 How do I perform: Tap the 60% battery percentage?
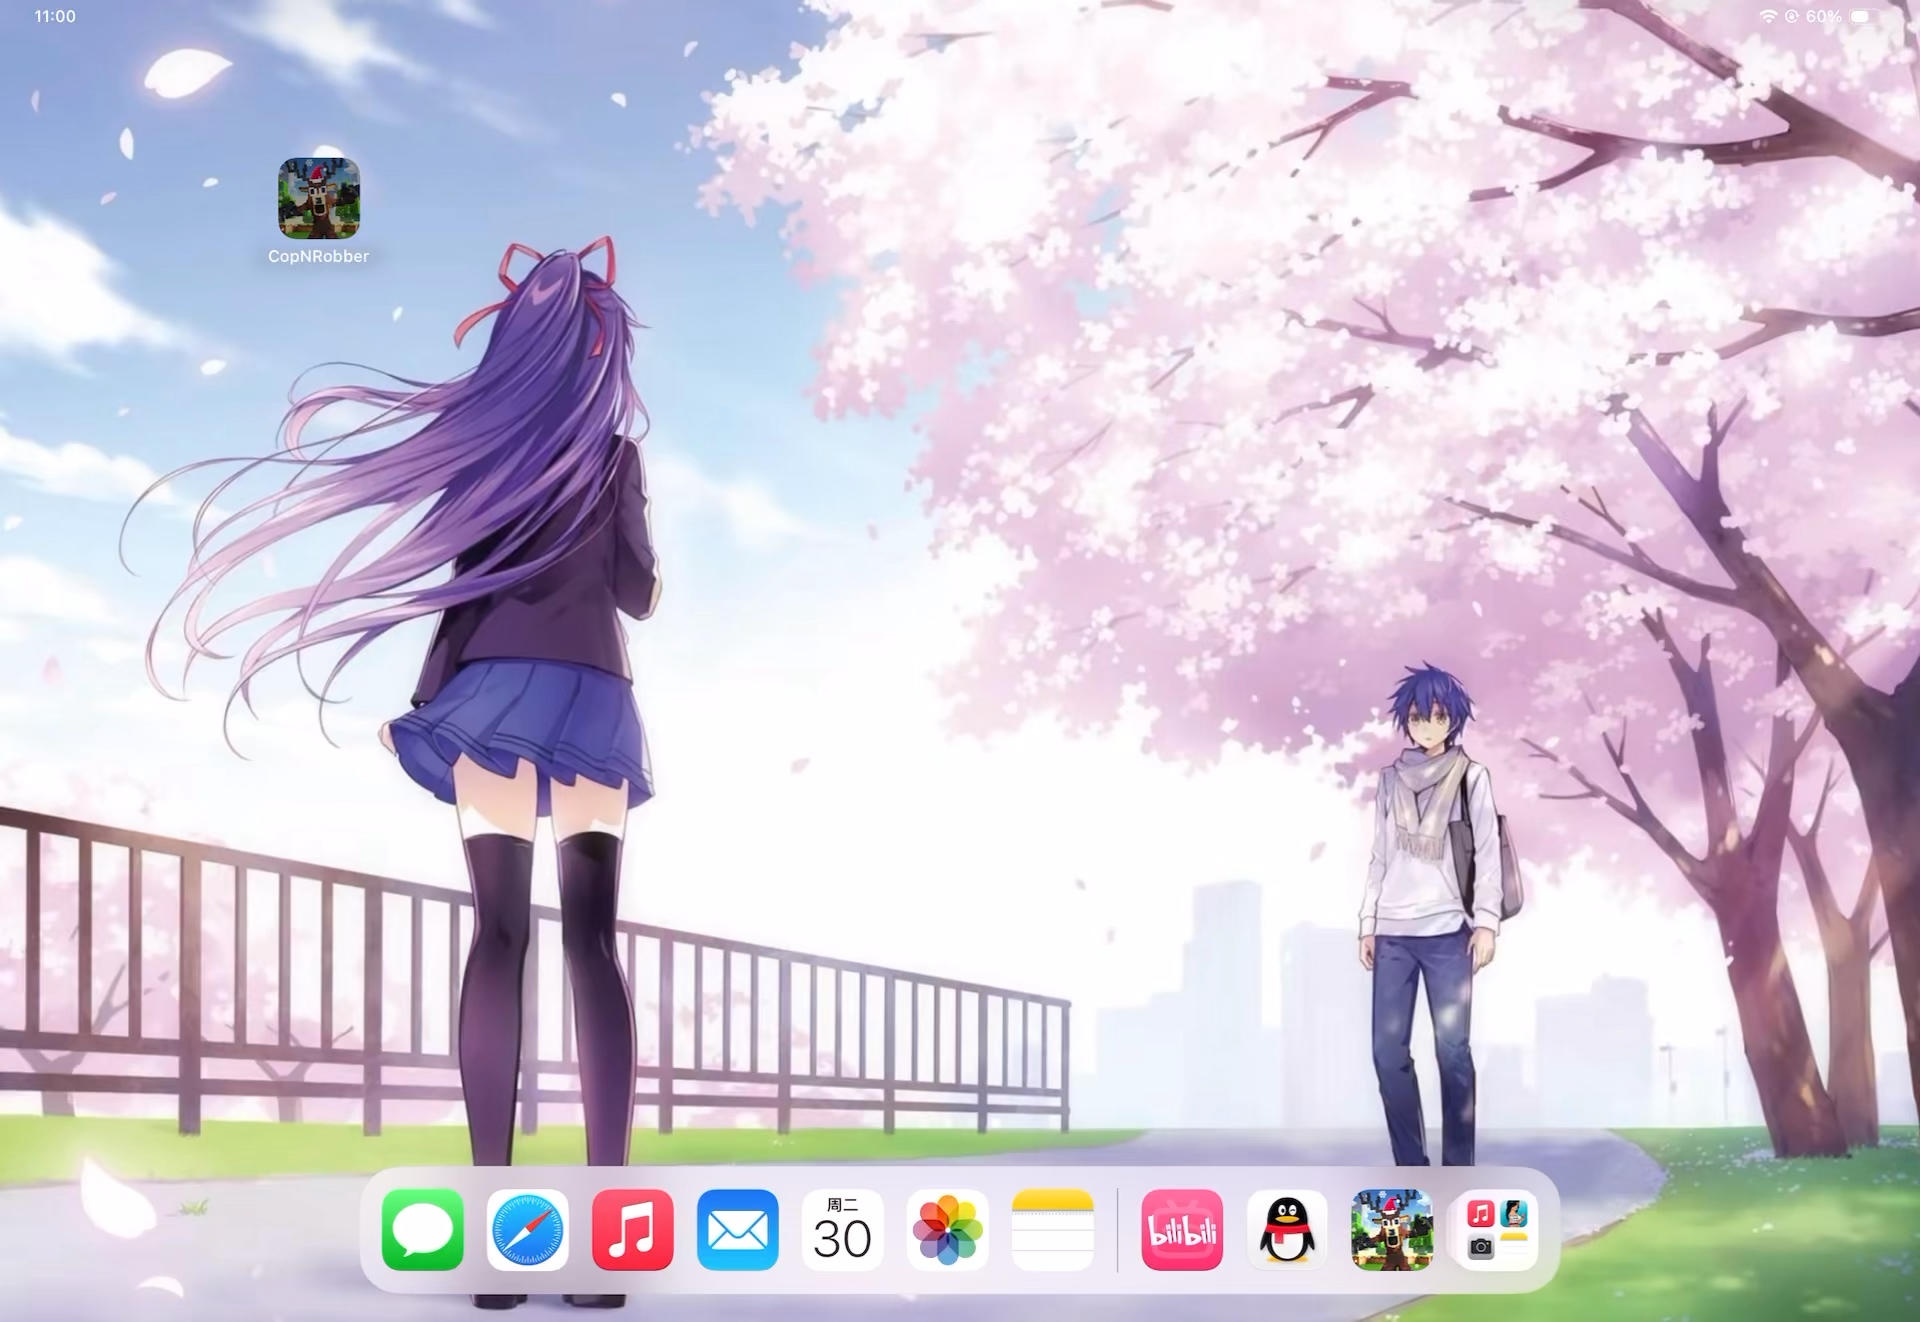(x=1824, y=17)
